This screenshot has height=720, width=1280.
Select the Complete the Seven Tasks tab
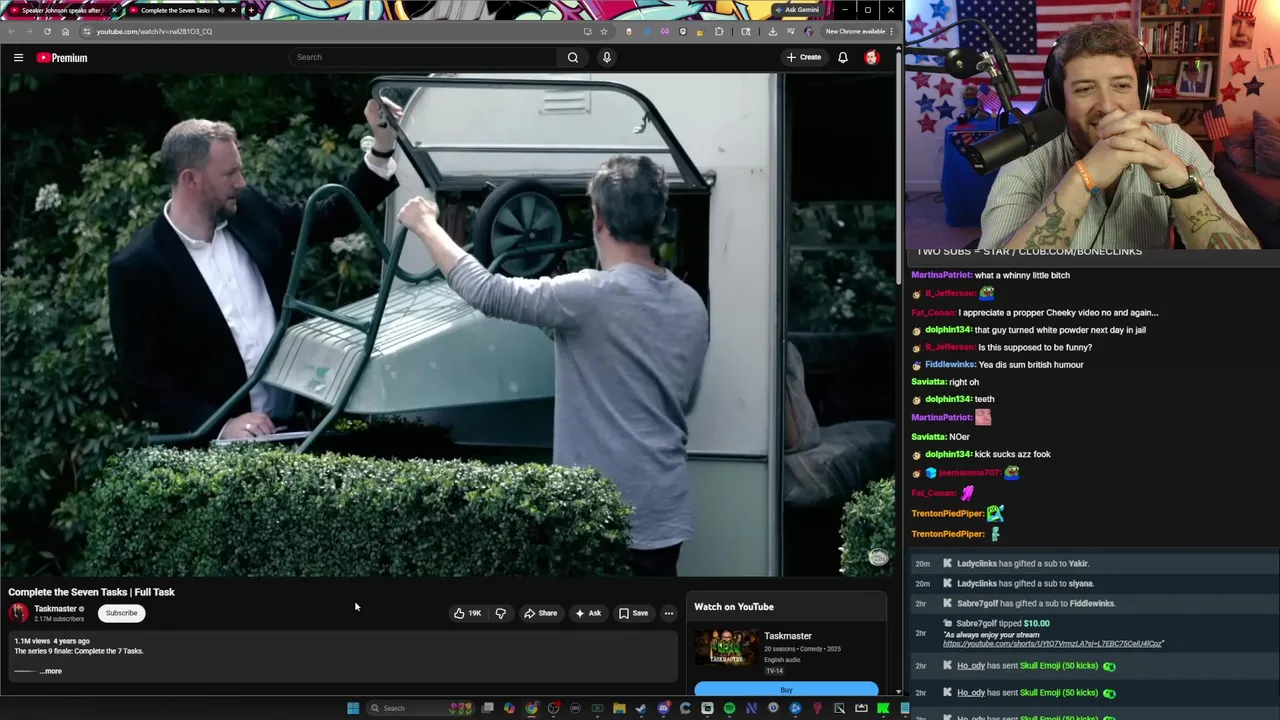[176, 10]
